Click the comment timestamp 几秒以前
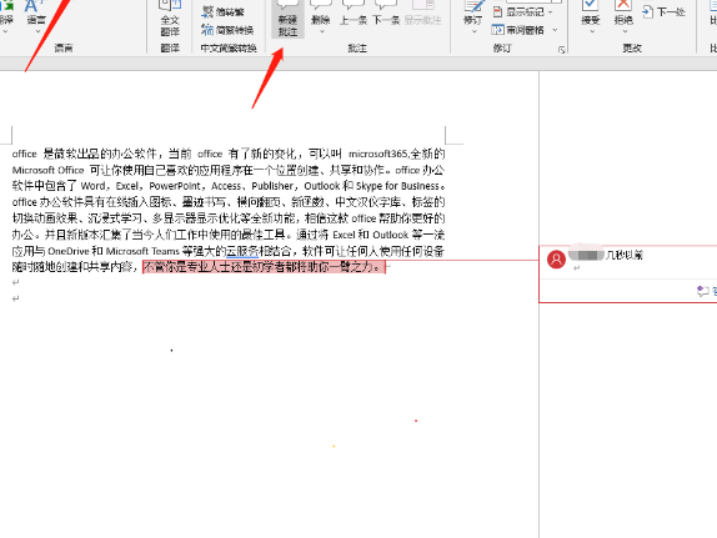This screenshot has width=717, height=538. pos(625,255)
